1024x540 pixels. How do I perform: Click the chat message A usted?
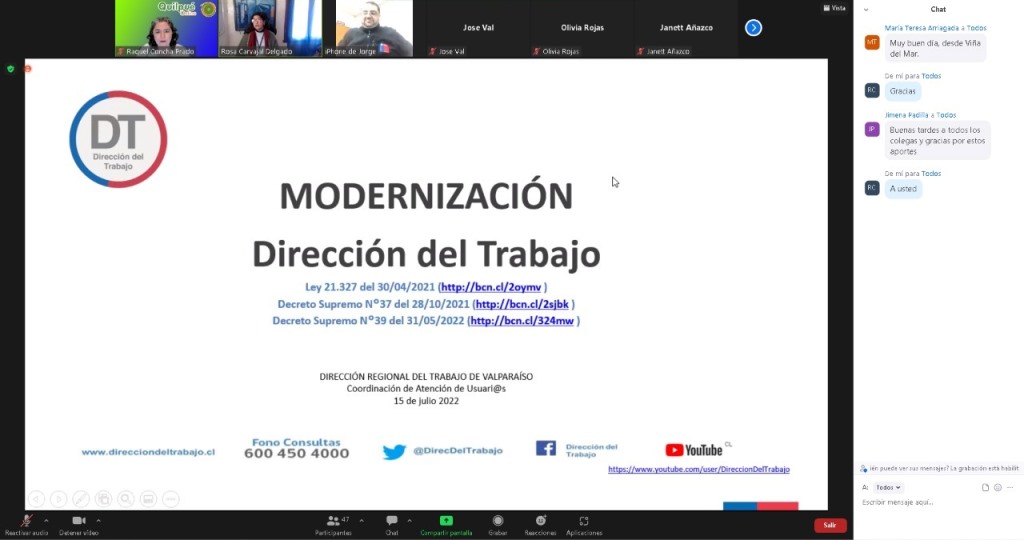(903, 189)
